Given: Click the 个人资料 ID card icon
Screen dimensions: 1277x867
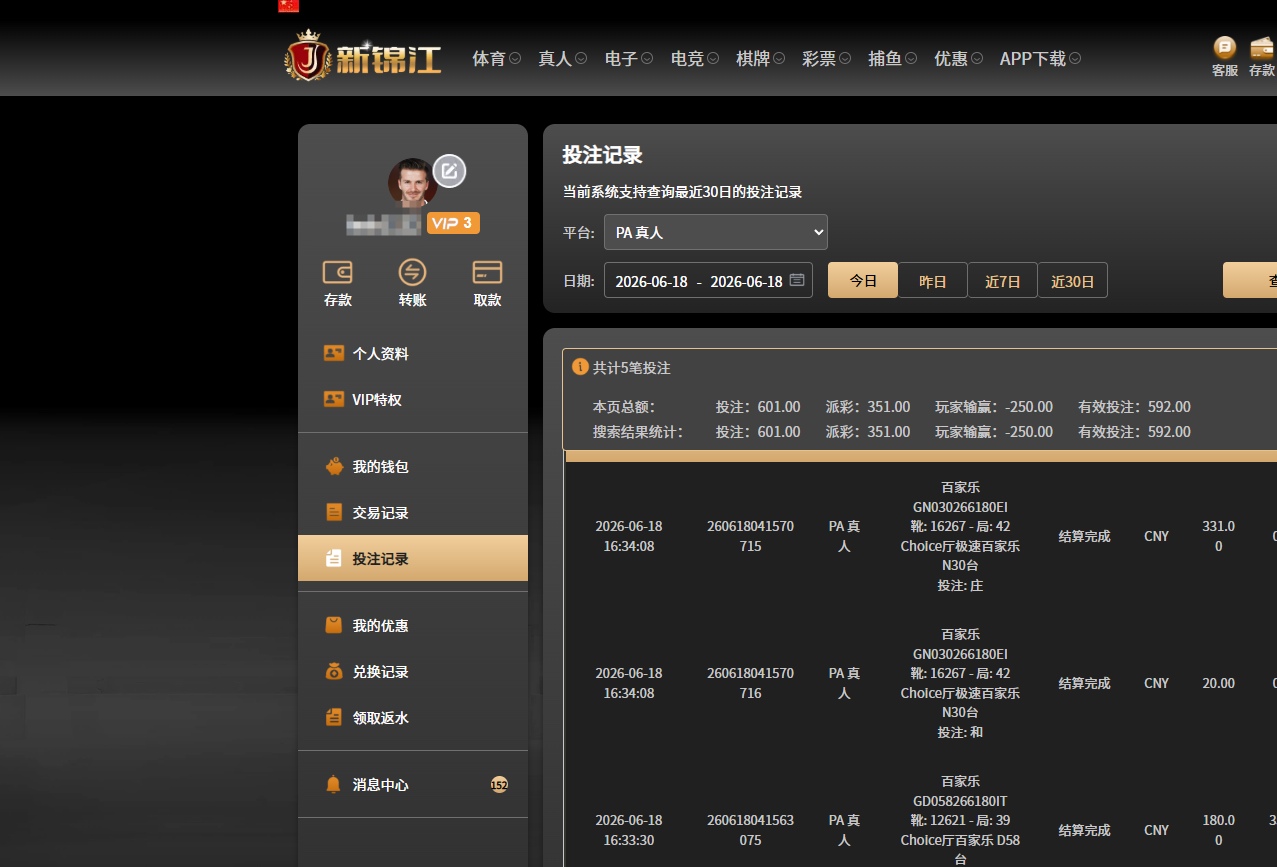Looking at the screenshot, I should [x=334, y=353].
